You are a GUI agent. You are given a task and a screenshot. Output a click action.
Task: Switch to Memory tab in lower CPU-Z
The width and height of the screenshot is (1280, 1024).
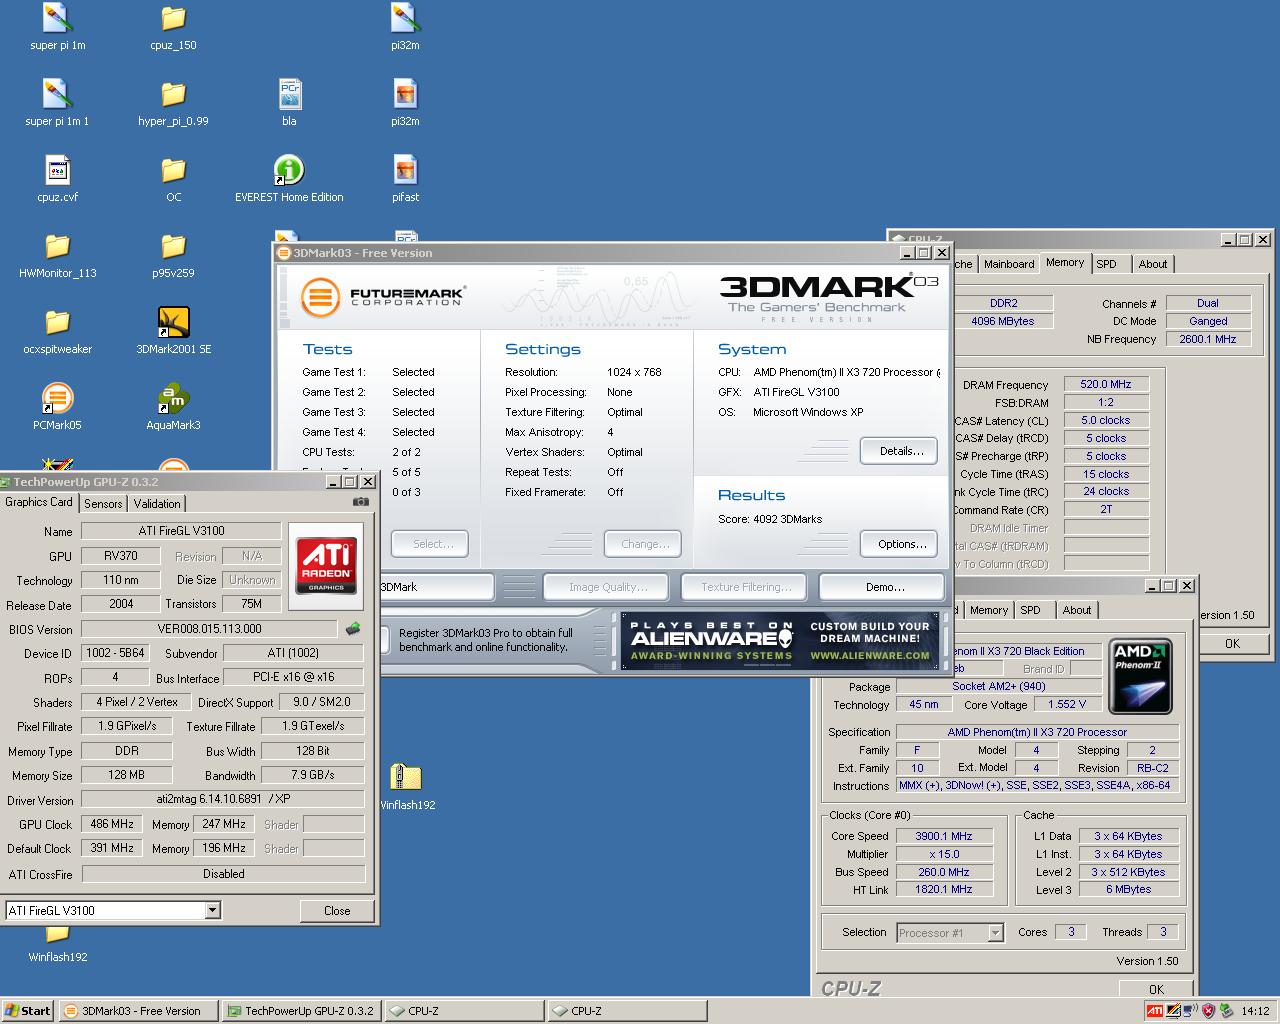(x=989, y=610)
